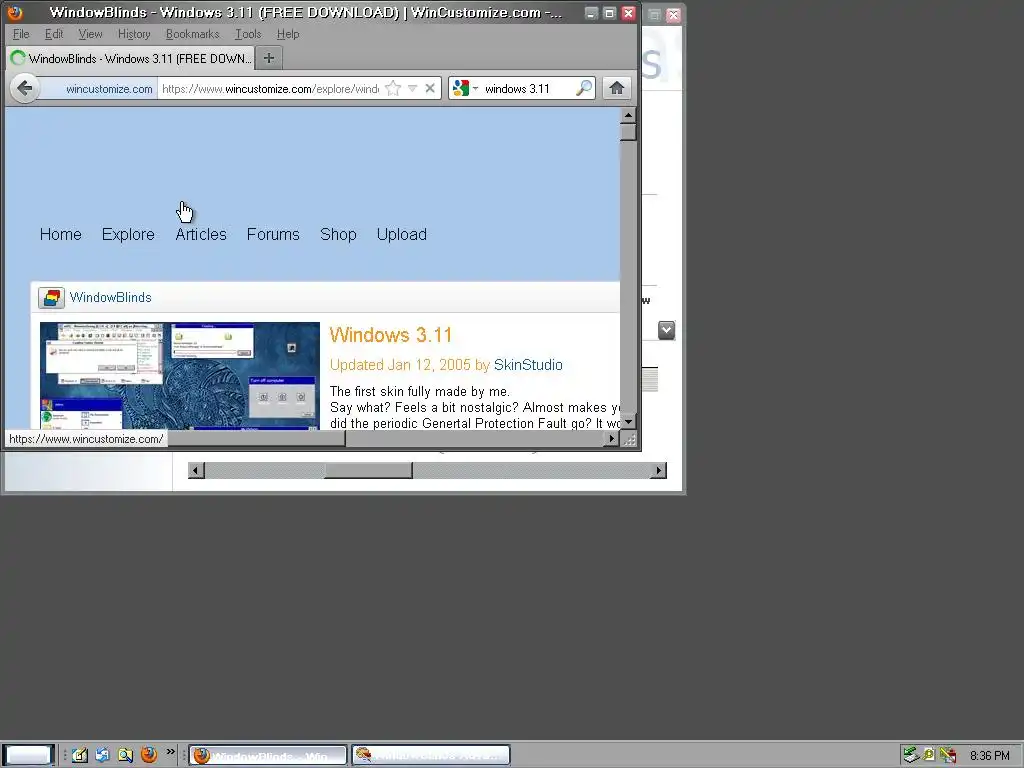
Task: Click the Explore navigation link
Action: tap(128, 234)
